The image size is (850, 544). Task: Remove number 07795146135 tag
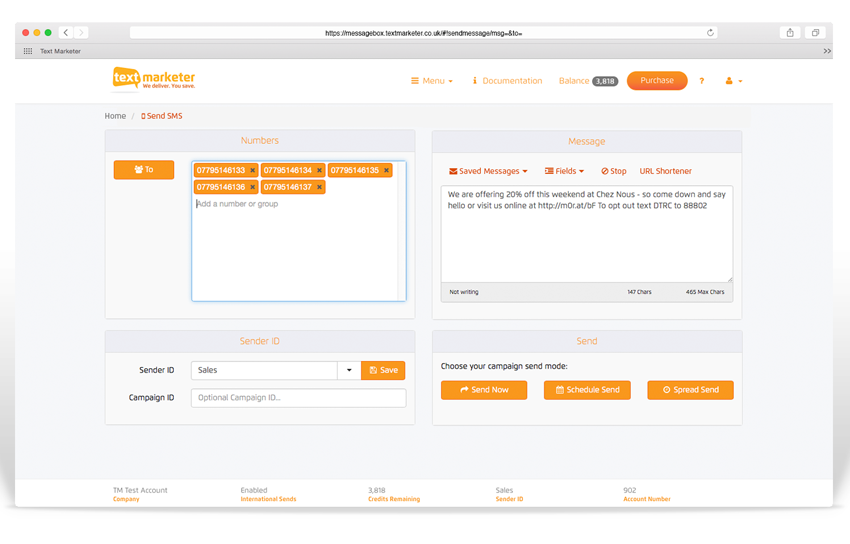pyautogui.click(x=386, y=171)
